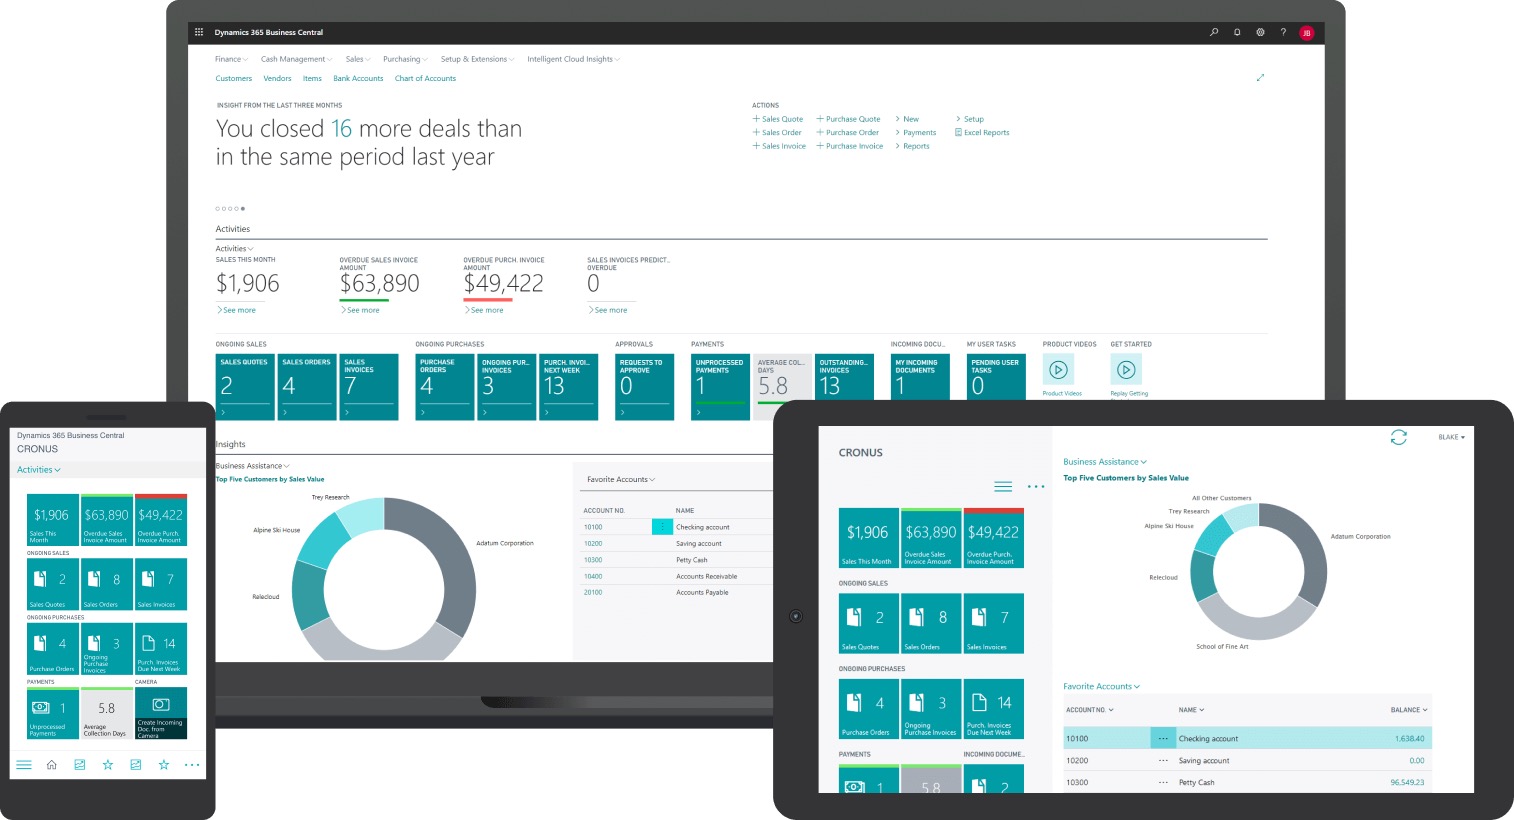1514x820 pixels.
Task: Click the app launcher grid icon
Action: pos(199,32)
